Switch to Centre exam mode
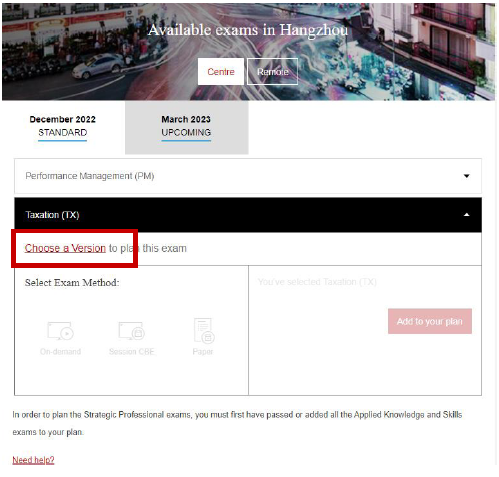 pyautogui.click(x=221, y=72)
